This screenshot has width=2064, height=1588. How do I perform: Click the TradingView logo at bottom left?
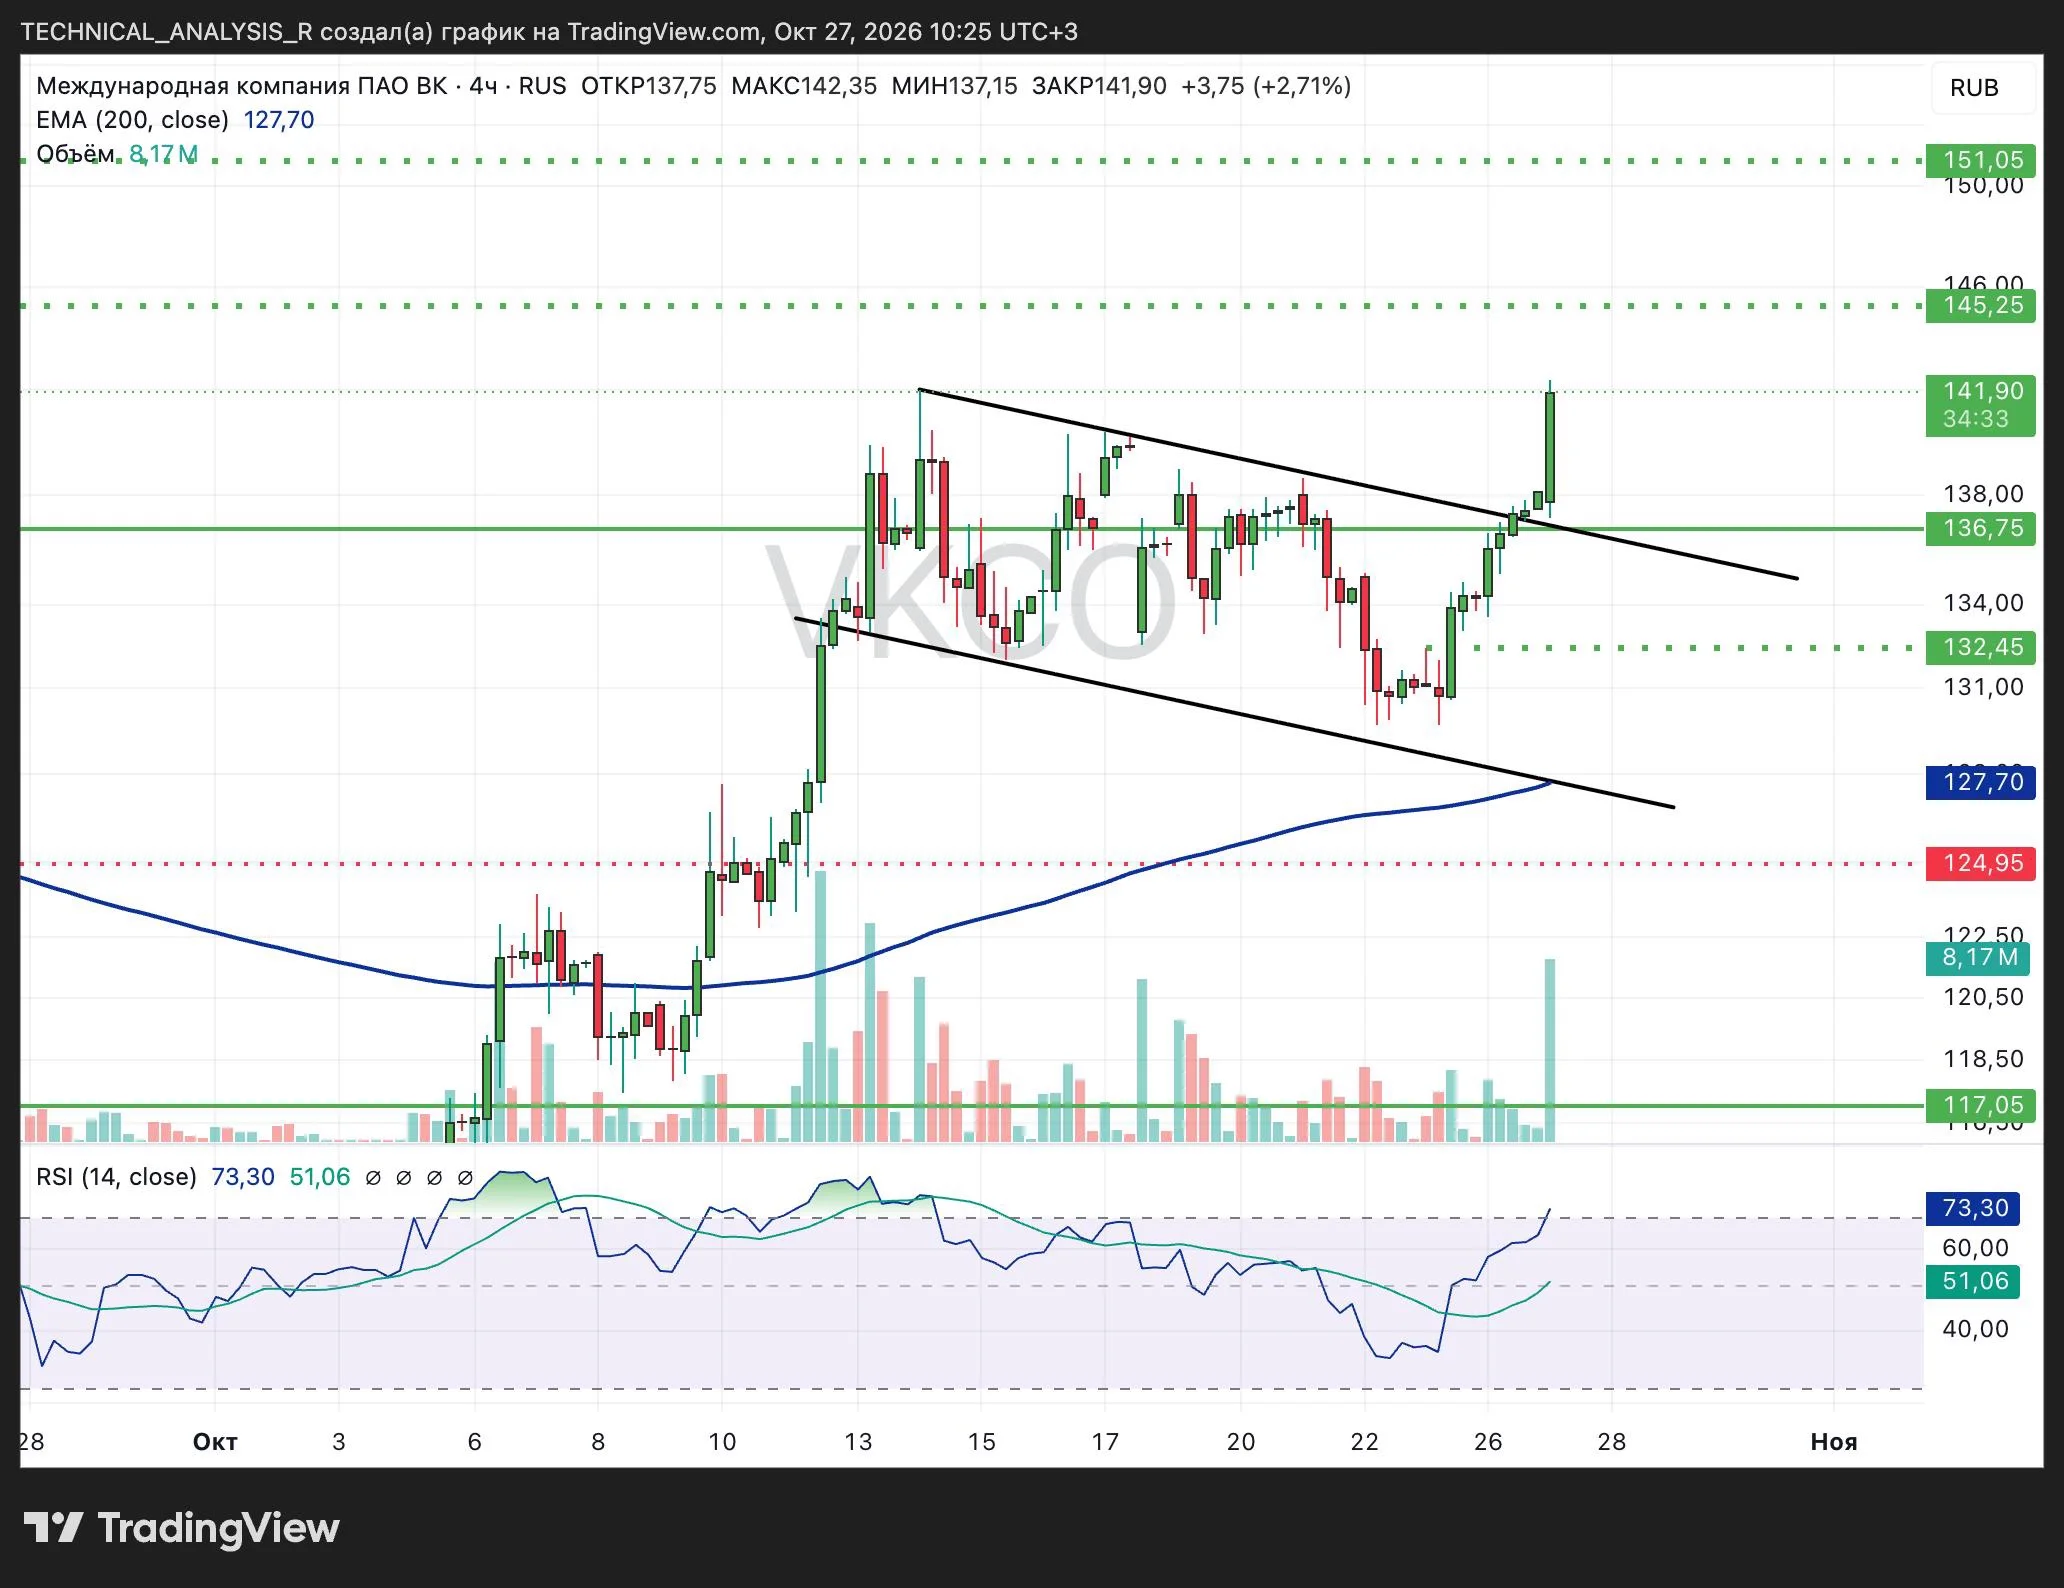(x=181, y=1528)
